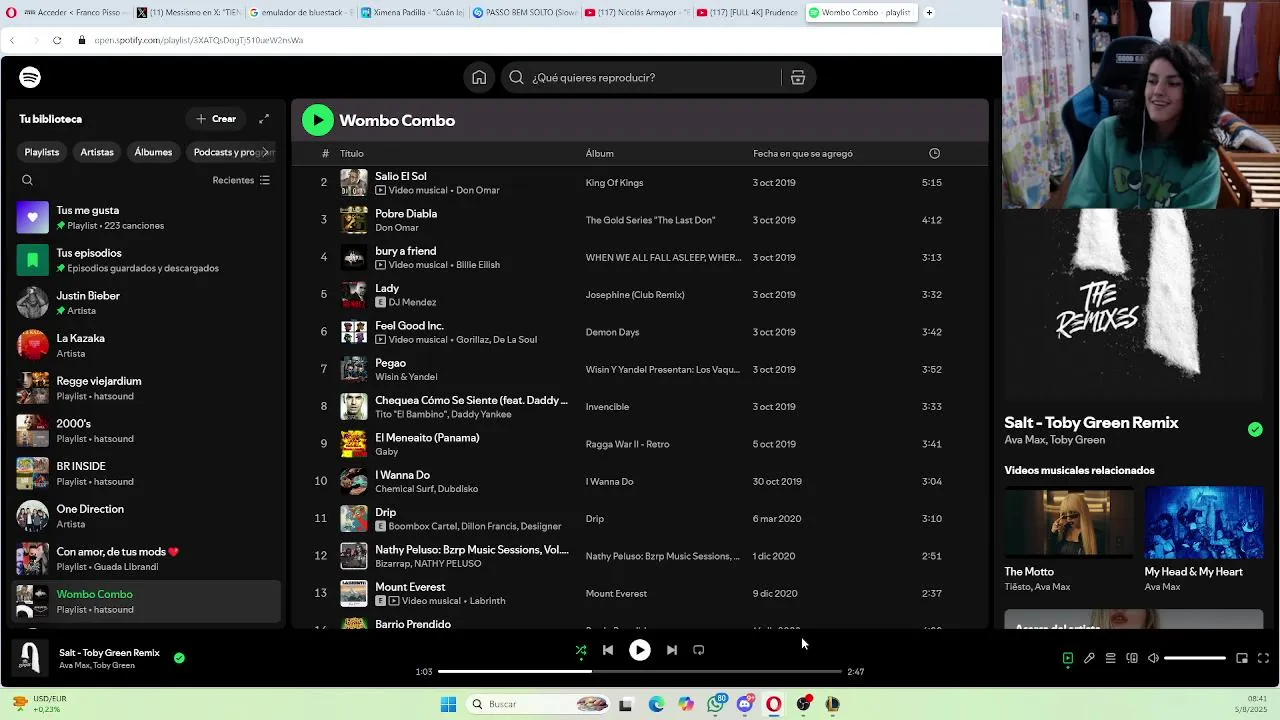Open the mini player icon
1280x720 pixels.
(x=1242, y=658)
